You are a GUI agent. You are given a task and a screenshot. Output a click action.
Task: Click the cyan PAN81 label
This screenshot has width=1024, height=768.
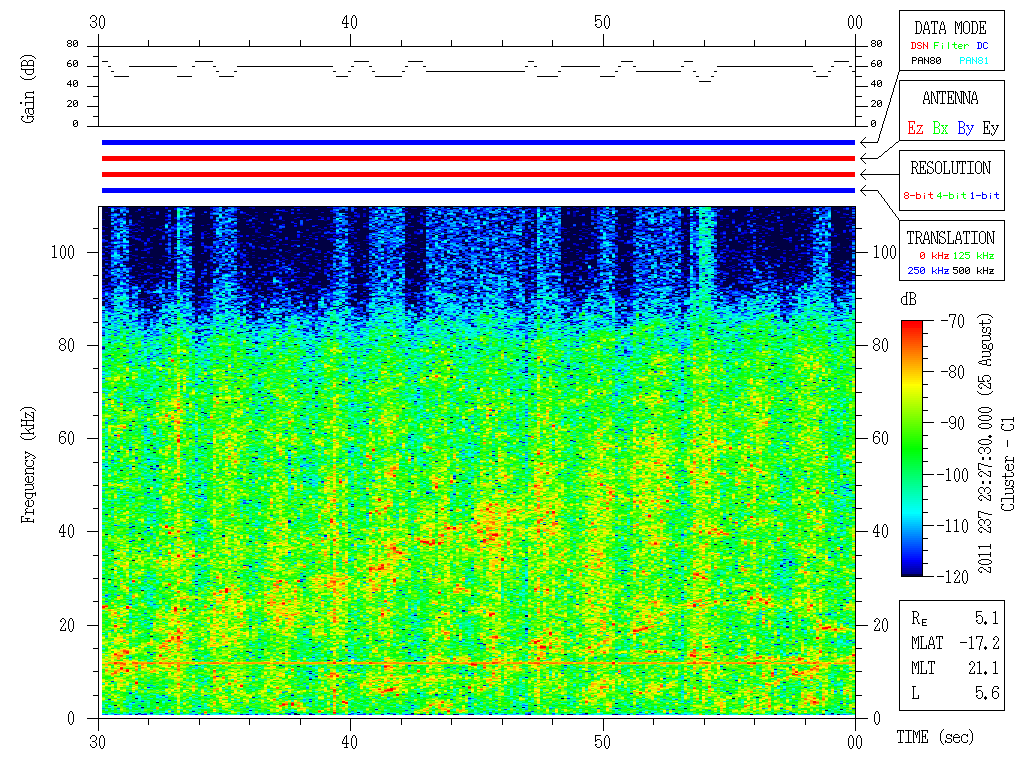coord(974,61)
